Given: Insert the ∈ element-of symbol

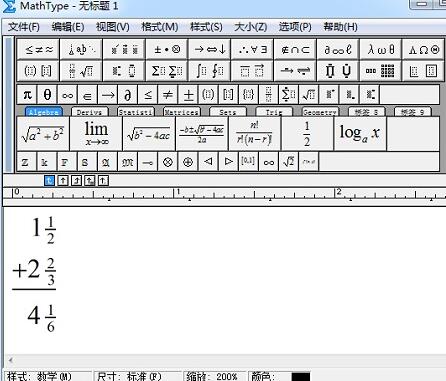Looking at the screenshot, I should tap(87, 95).
